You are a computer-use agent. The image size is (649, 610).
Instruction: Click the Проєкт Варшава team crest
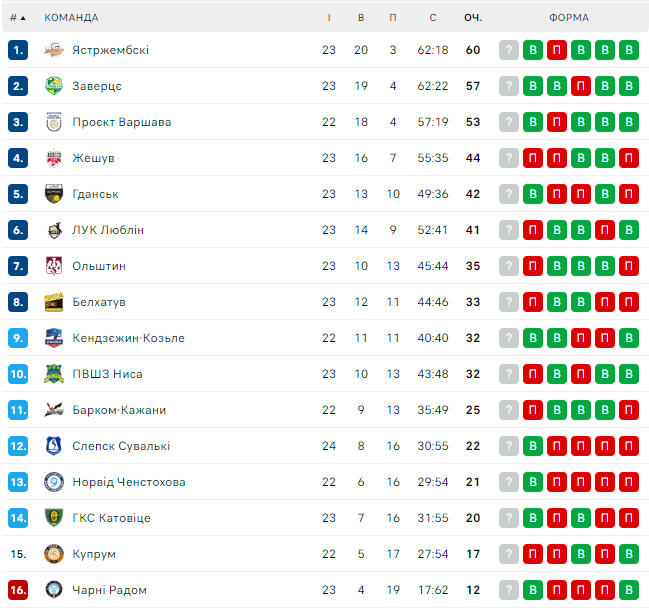click(x=54, y=122)
